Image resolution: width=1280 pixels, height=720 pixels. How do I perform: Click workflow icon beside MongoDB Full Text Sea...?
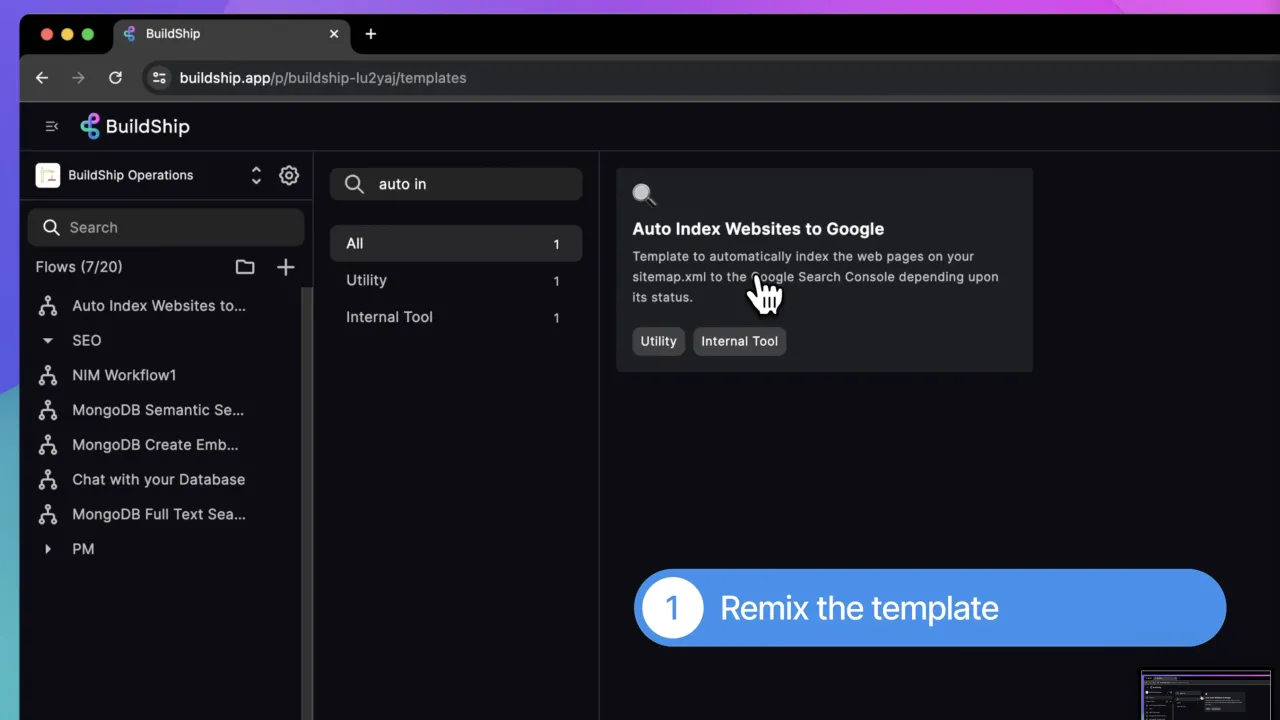[x=47, y=514]
